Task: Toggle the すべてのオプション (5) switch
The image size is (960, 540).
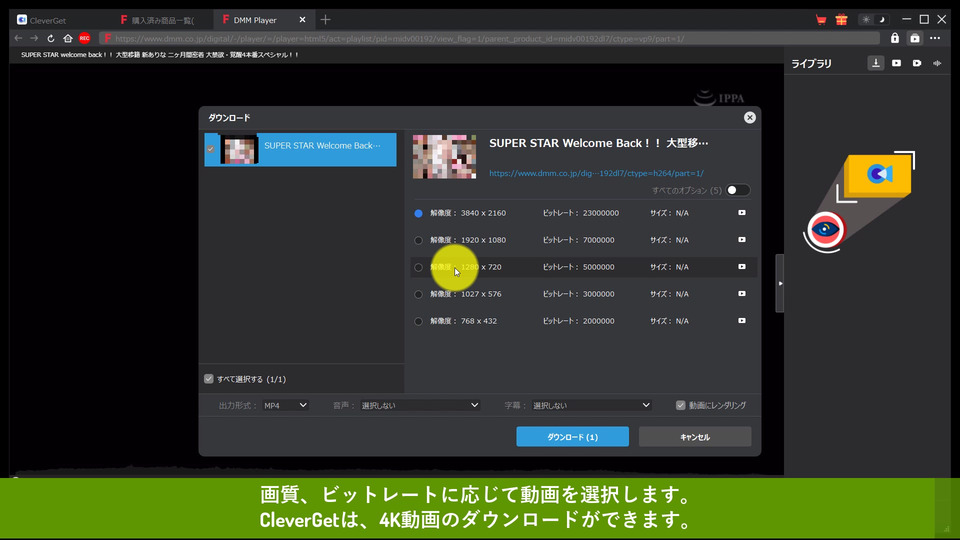Action: tap(737, 190)
